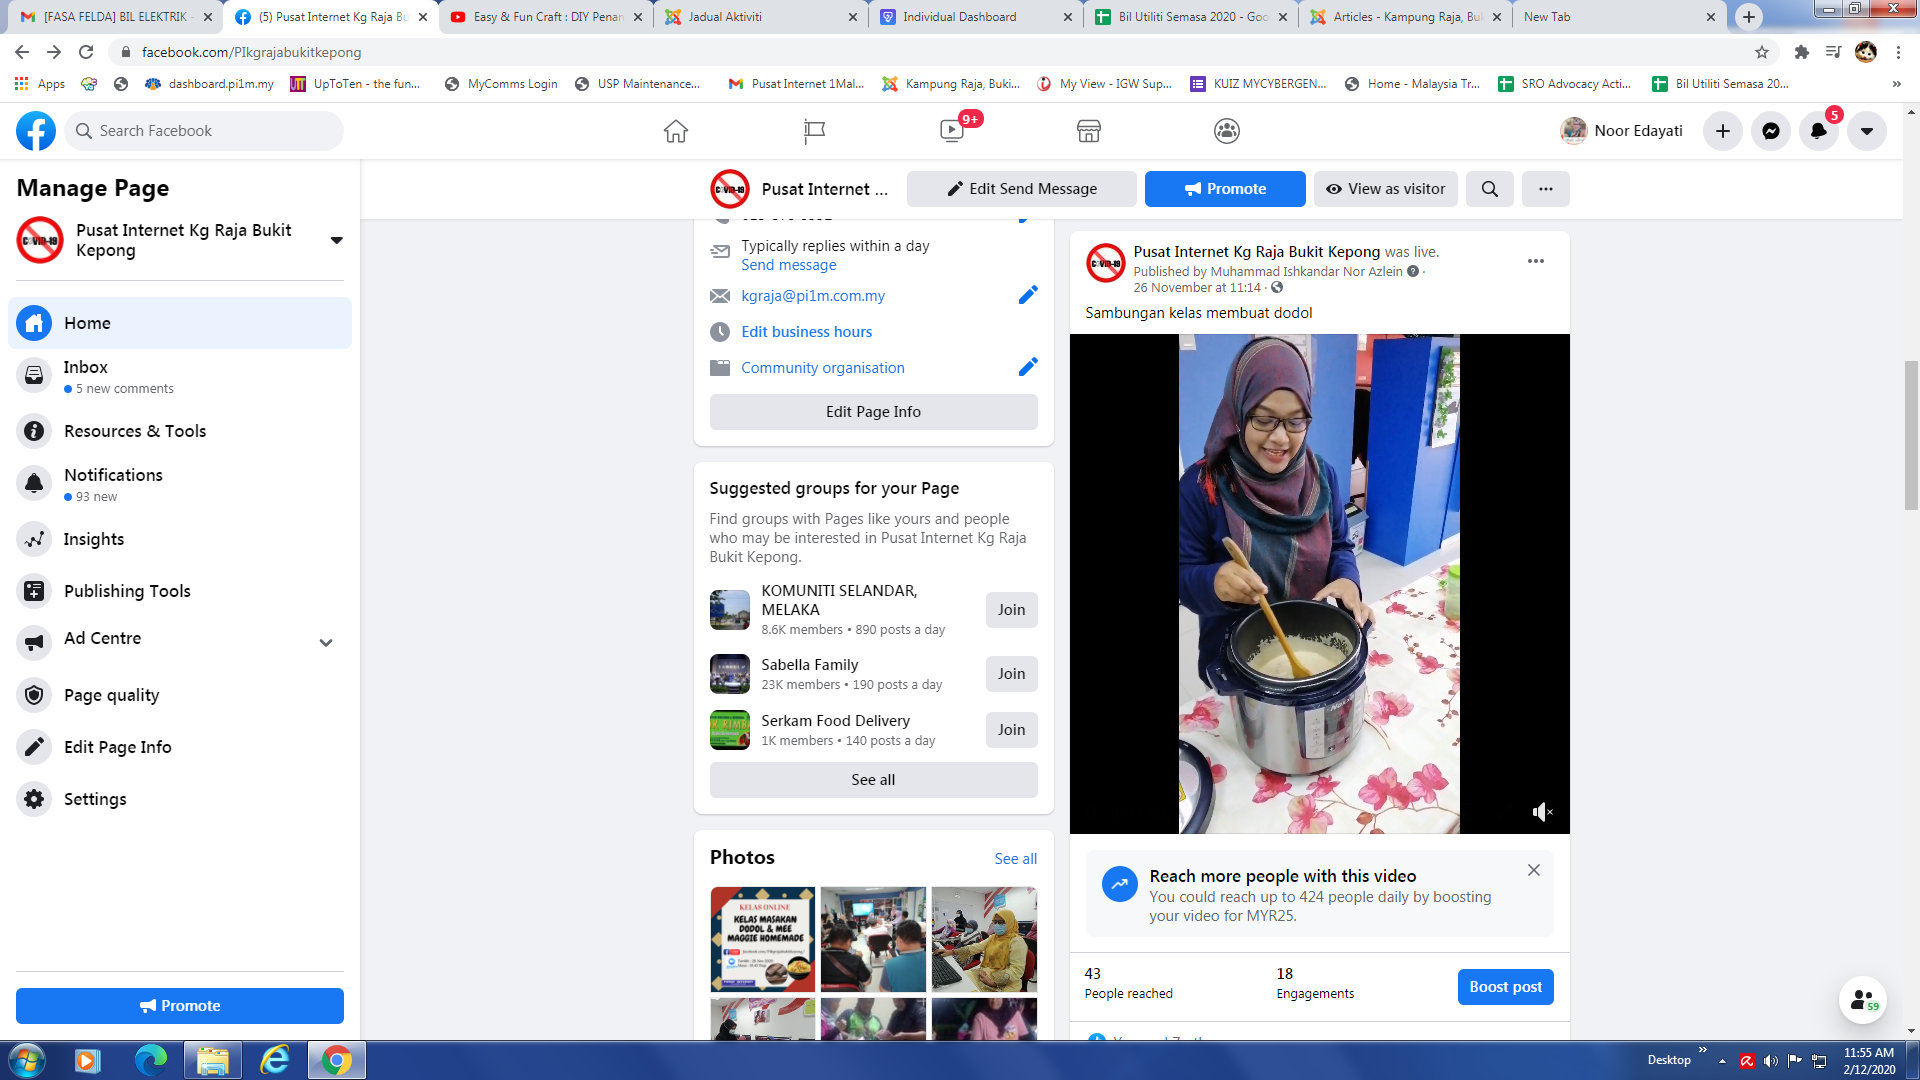Open page switcher dropdown arrow
Screen dimensions: 1920x1080
click(336, 240)
